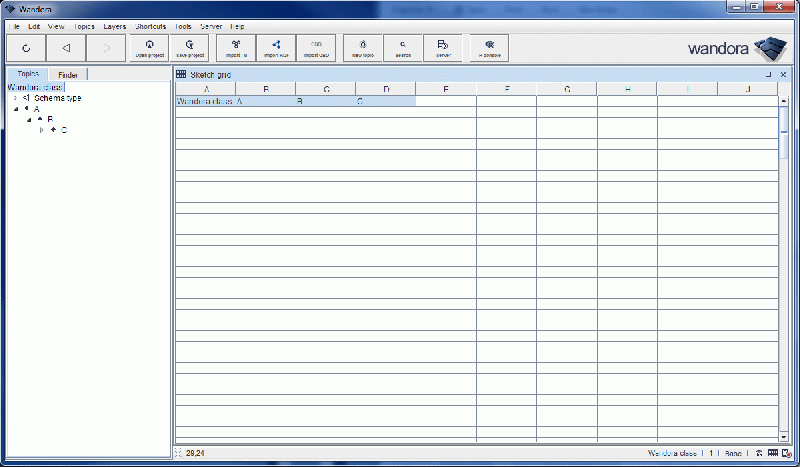Close the Sketch grid panel

(x=783, y=75)
